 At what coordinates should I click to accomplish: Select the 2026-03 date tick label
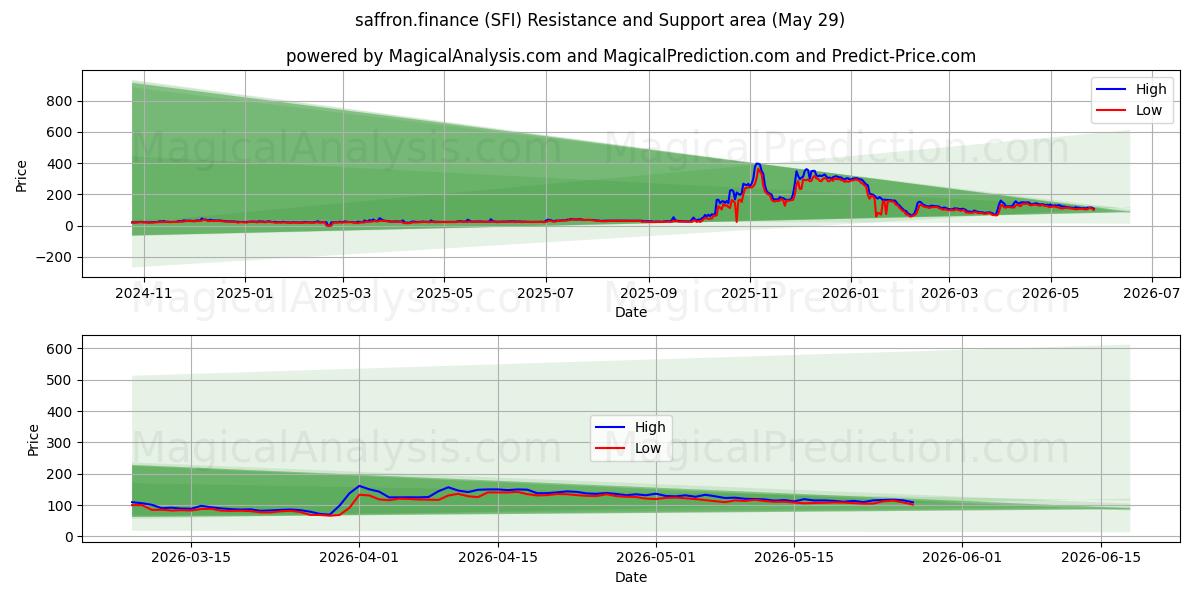tap(949, 294)
